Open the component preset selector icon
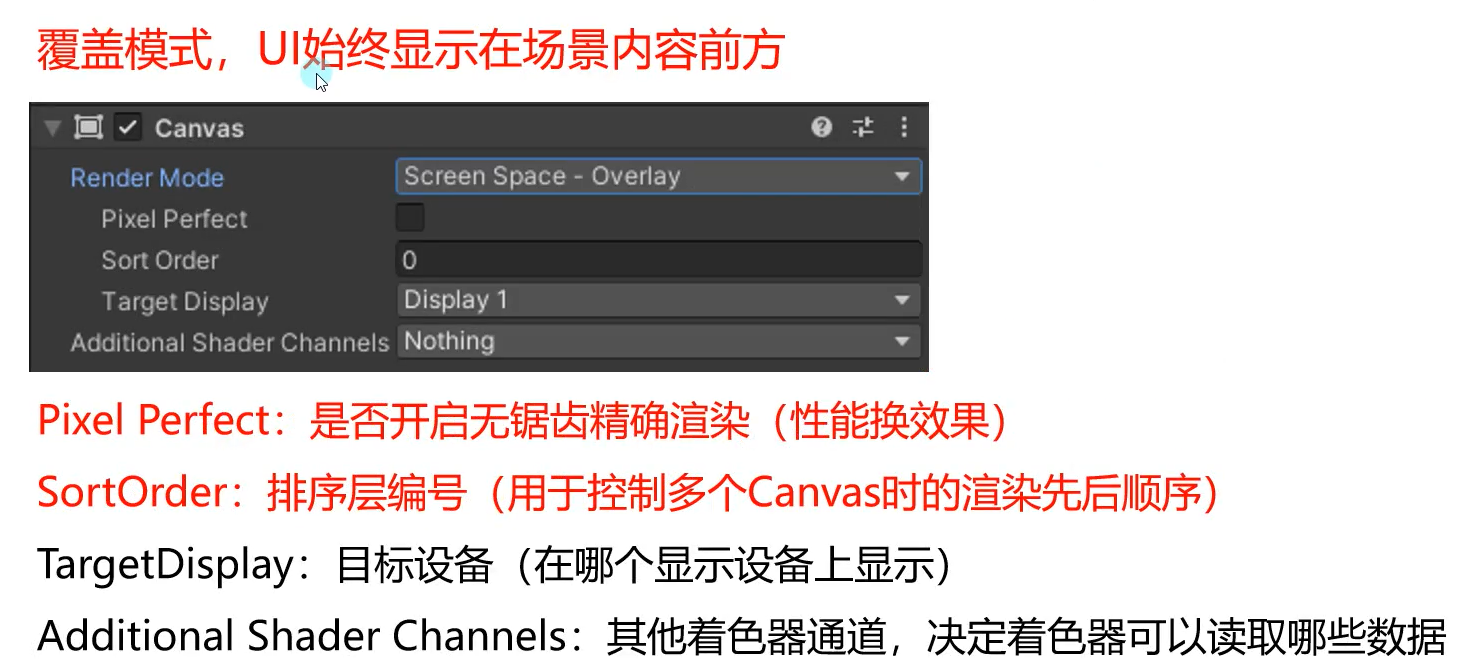 tap(862, 127)
